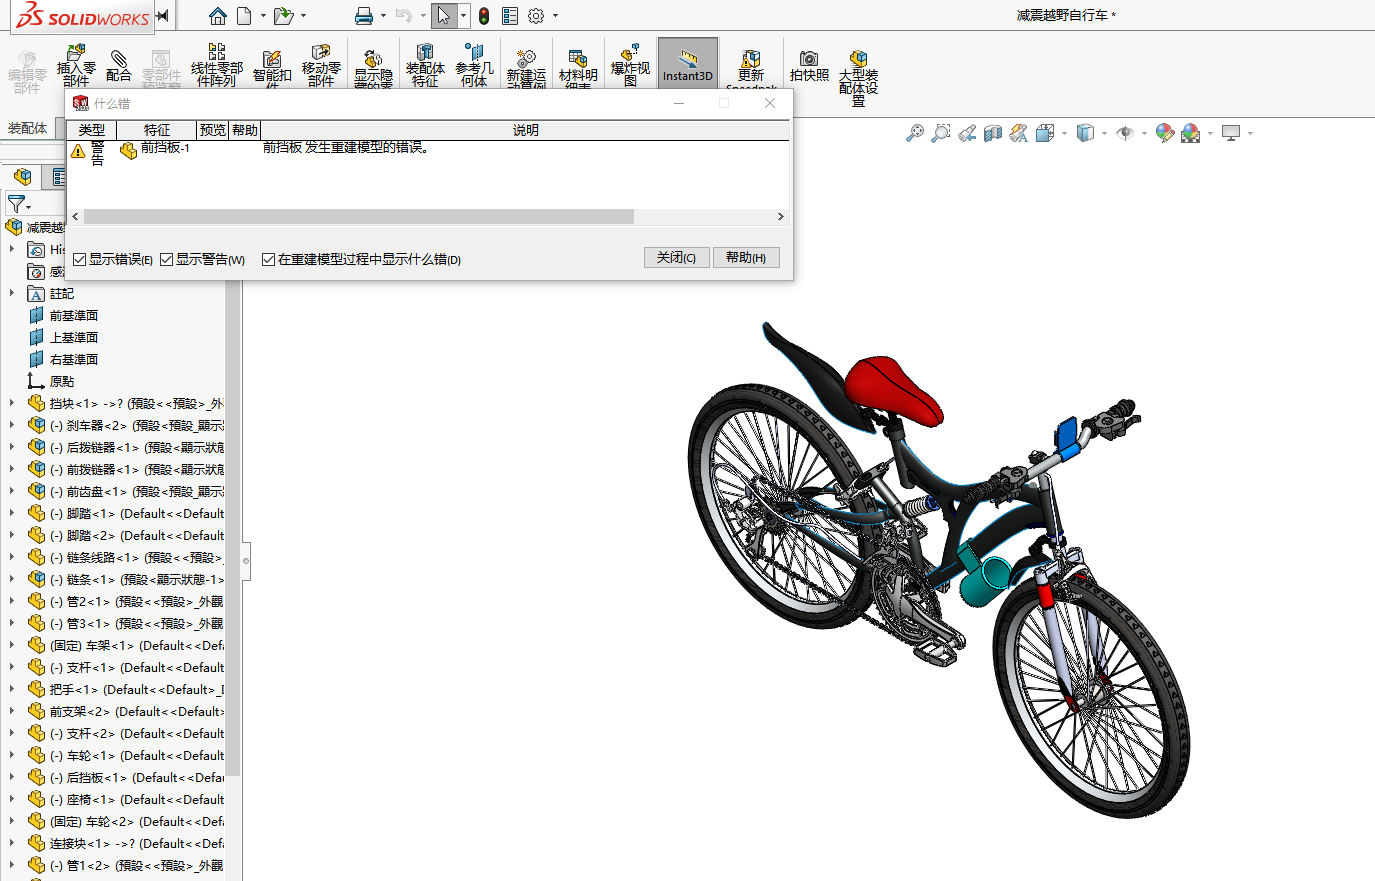Select 右基準面 plane in the feature tree

[74, 360]
